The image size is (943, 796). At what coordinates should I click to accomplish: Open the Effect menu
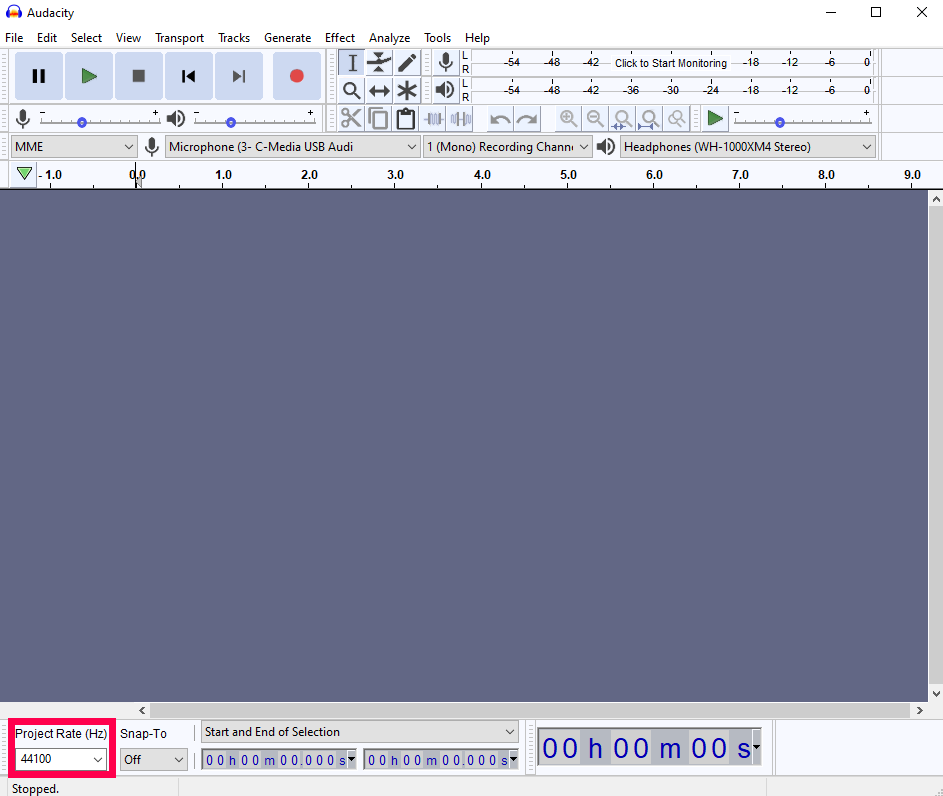[340, 38]
